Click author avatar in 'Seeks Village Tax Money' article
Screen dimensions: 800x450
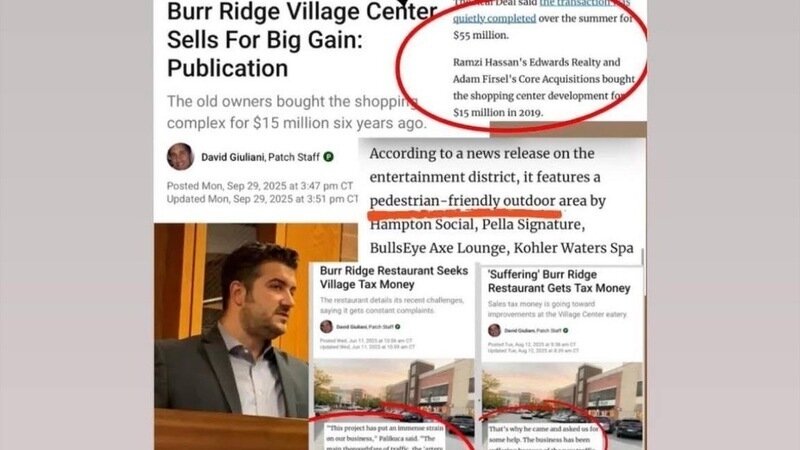[327, 327]
